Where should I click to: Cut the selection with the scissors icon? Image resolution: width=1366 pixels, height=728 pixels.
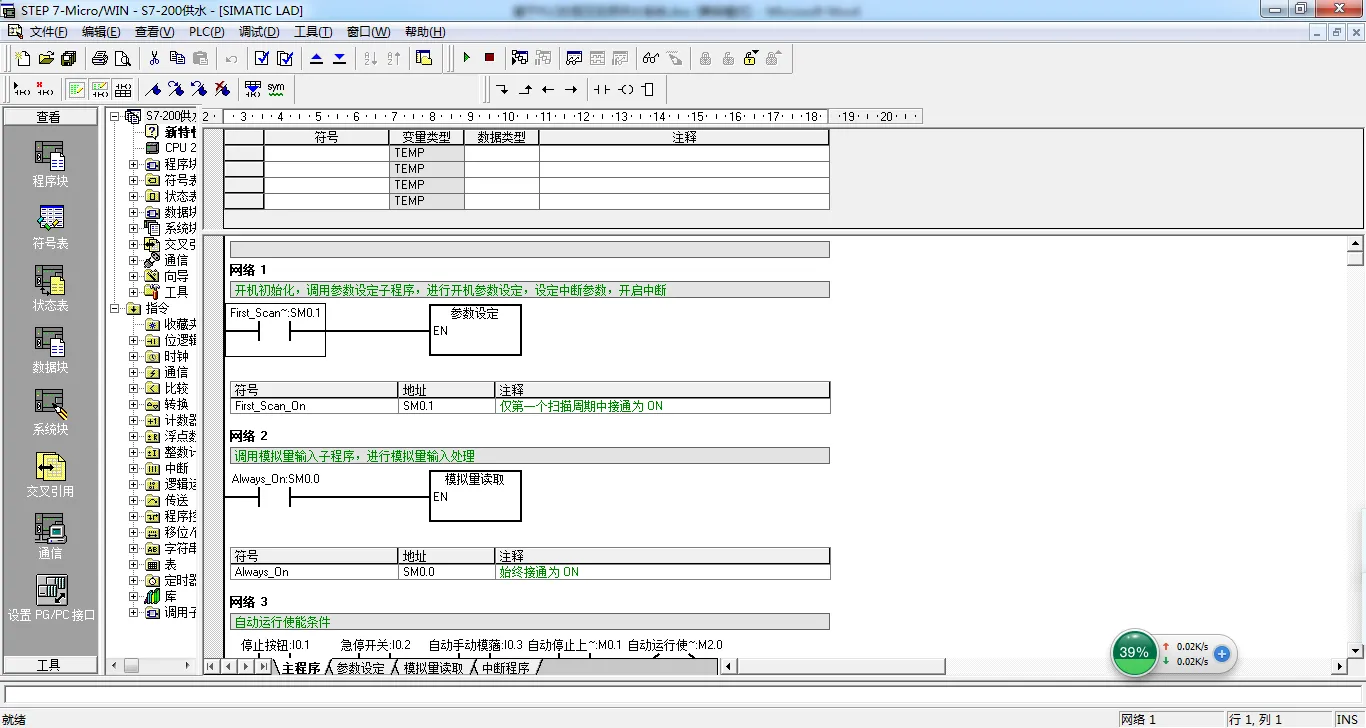click(x=154, y=58)
